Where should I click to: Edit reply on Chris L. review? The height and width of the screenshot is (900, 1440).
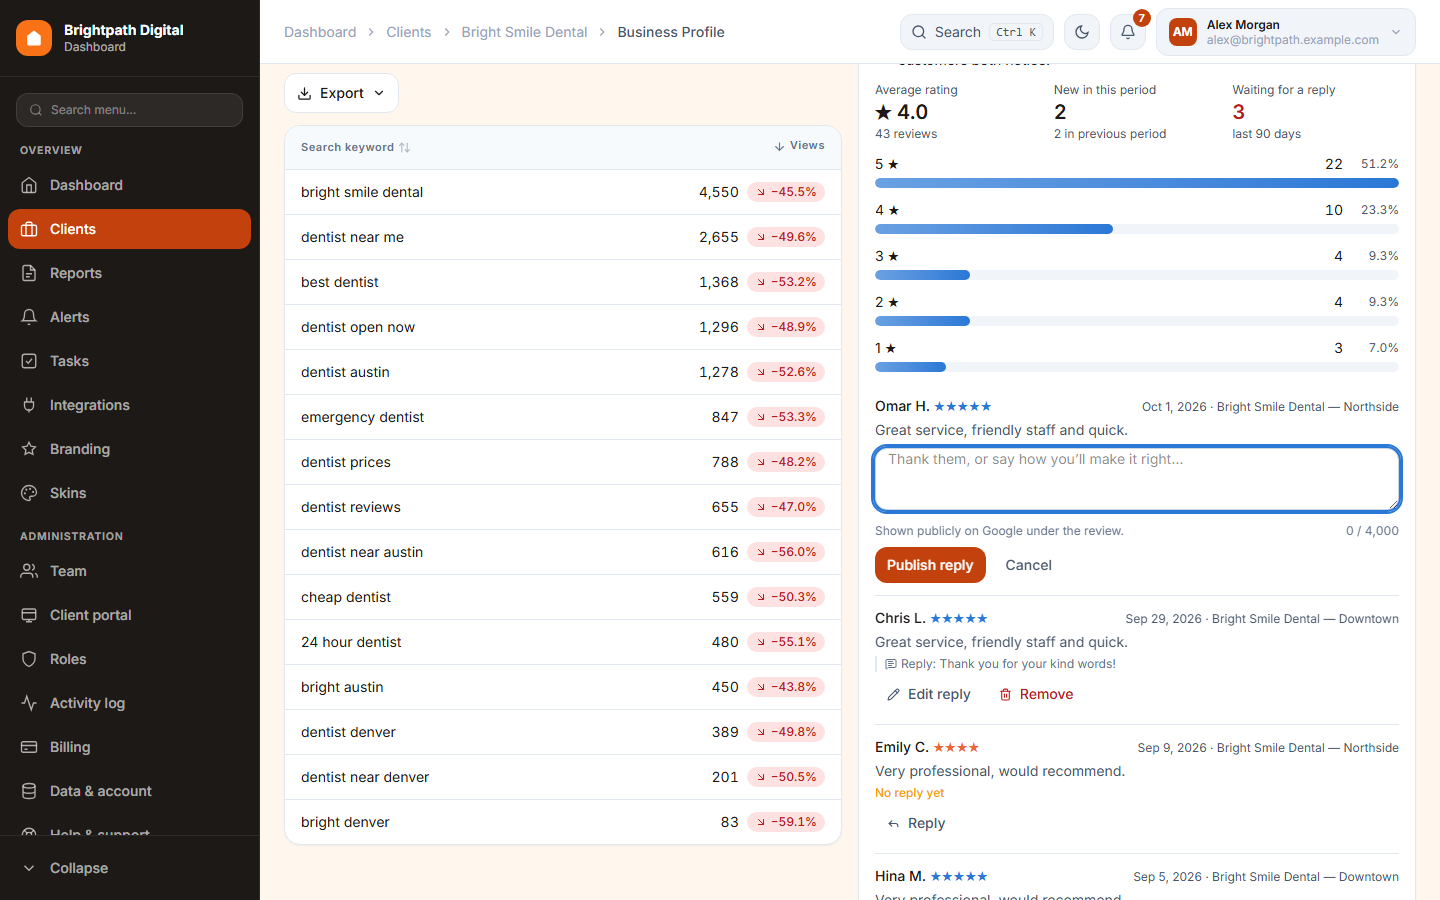pos(929,694)
